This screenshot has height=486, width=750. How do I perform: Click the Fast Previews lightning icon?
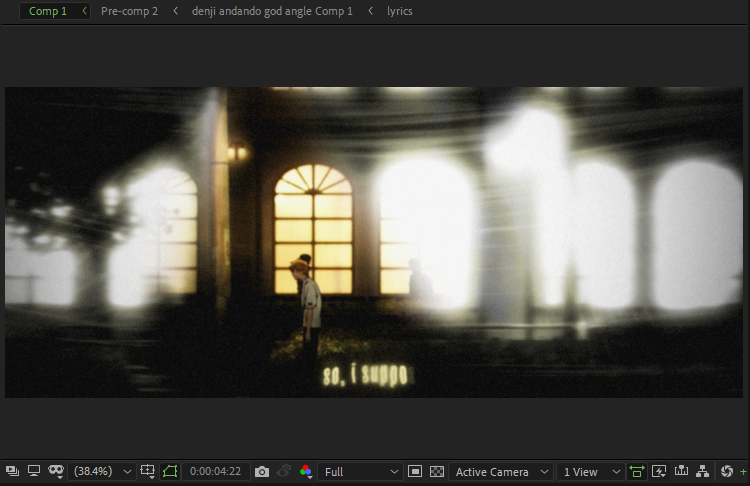(x=659, y=472)
